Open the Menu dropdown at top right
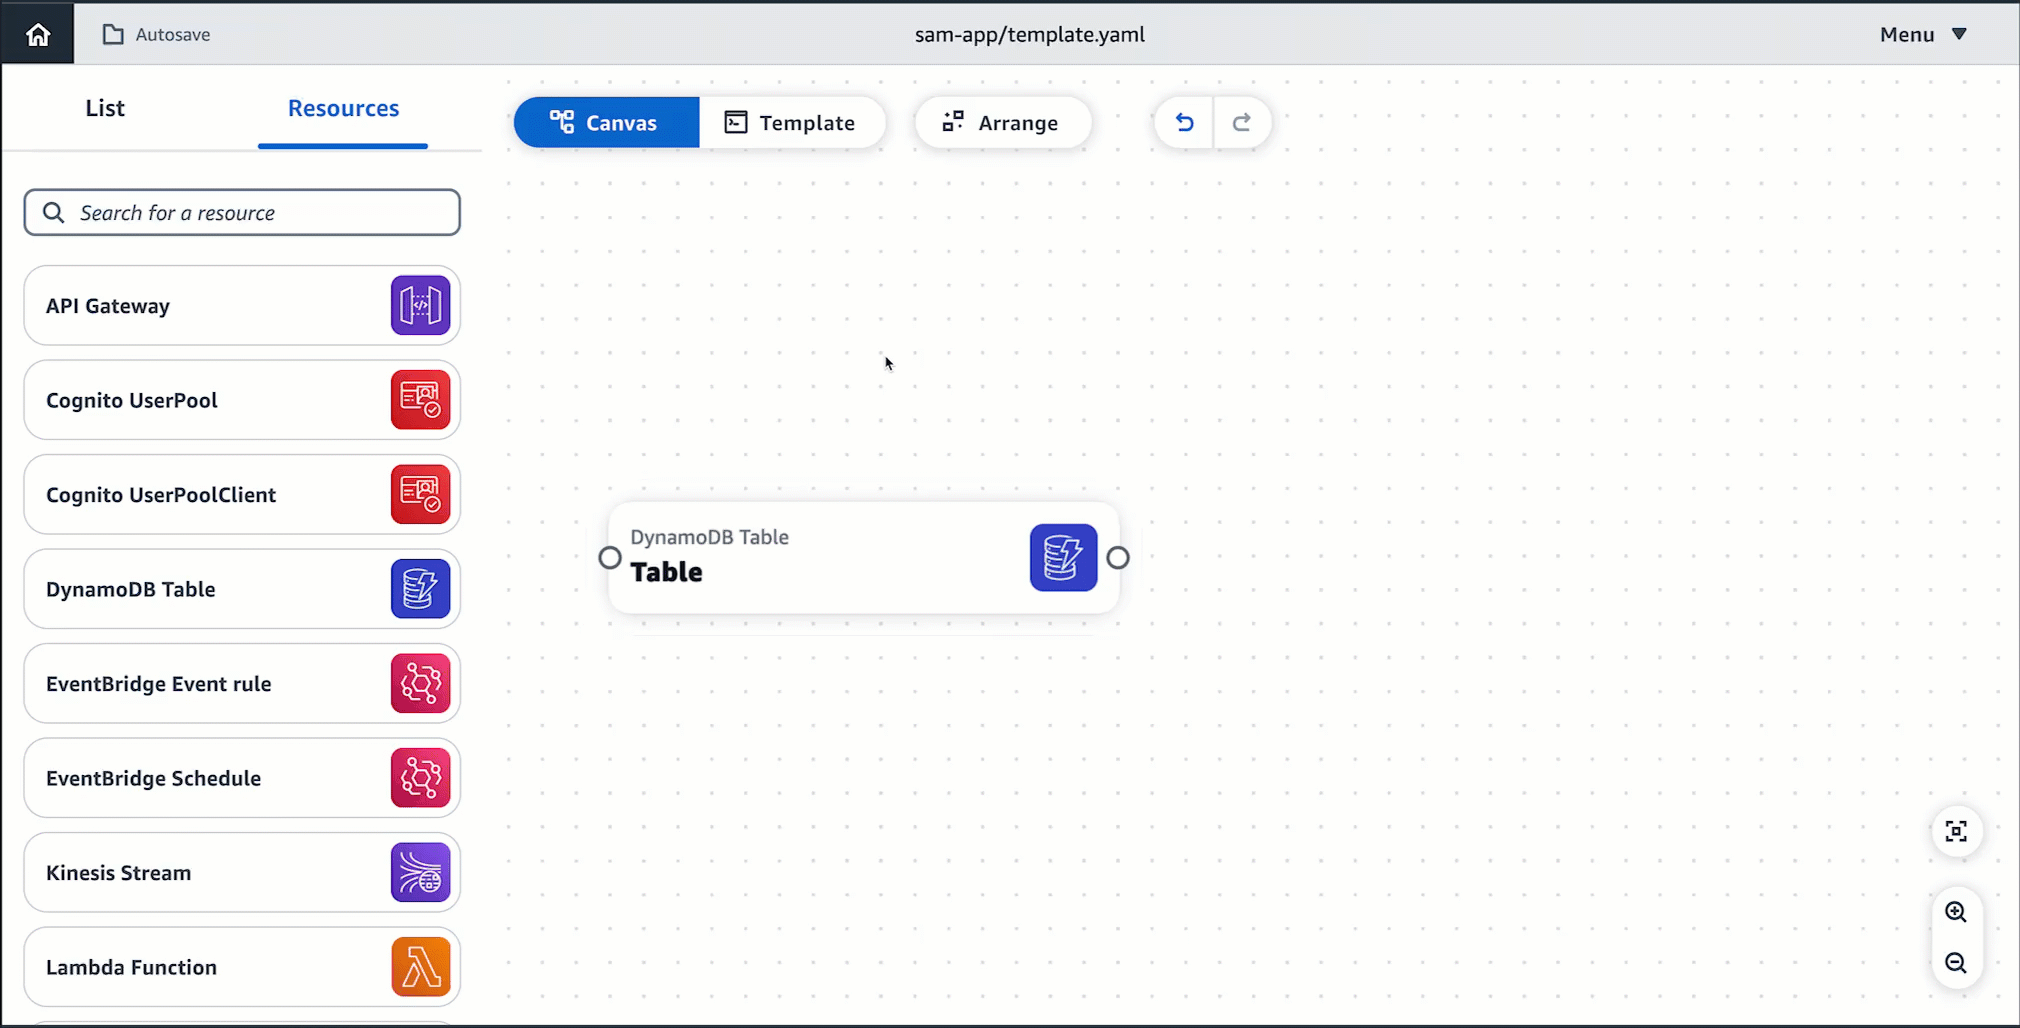Viewport: 2020px width, 1028px height. (x=1920, y=33)
